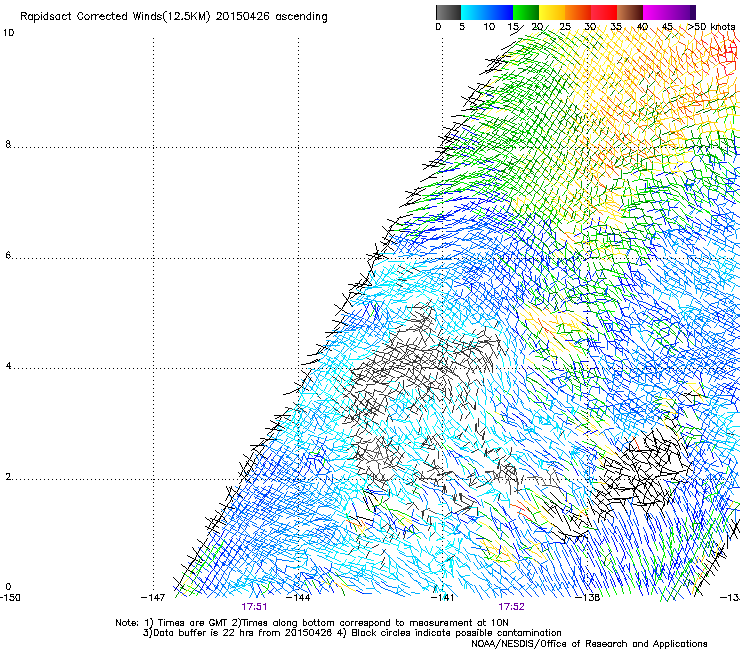The height and width of the screenshot is (650, 740).
Task: Click the purple time label 17:52
Action: tap(512, 607)
